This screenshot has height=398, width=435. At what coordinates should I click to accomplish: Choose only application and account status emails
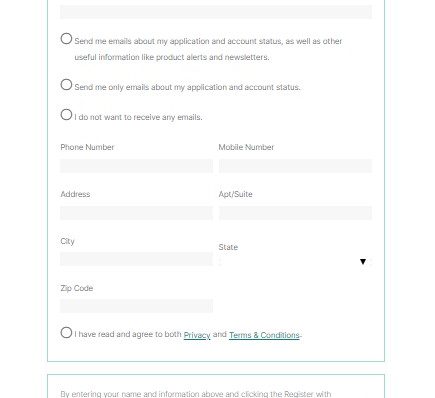66,85
